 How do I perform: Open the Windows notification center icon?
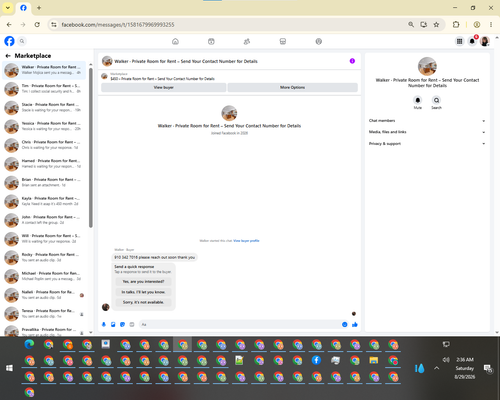tap(488, 368)
